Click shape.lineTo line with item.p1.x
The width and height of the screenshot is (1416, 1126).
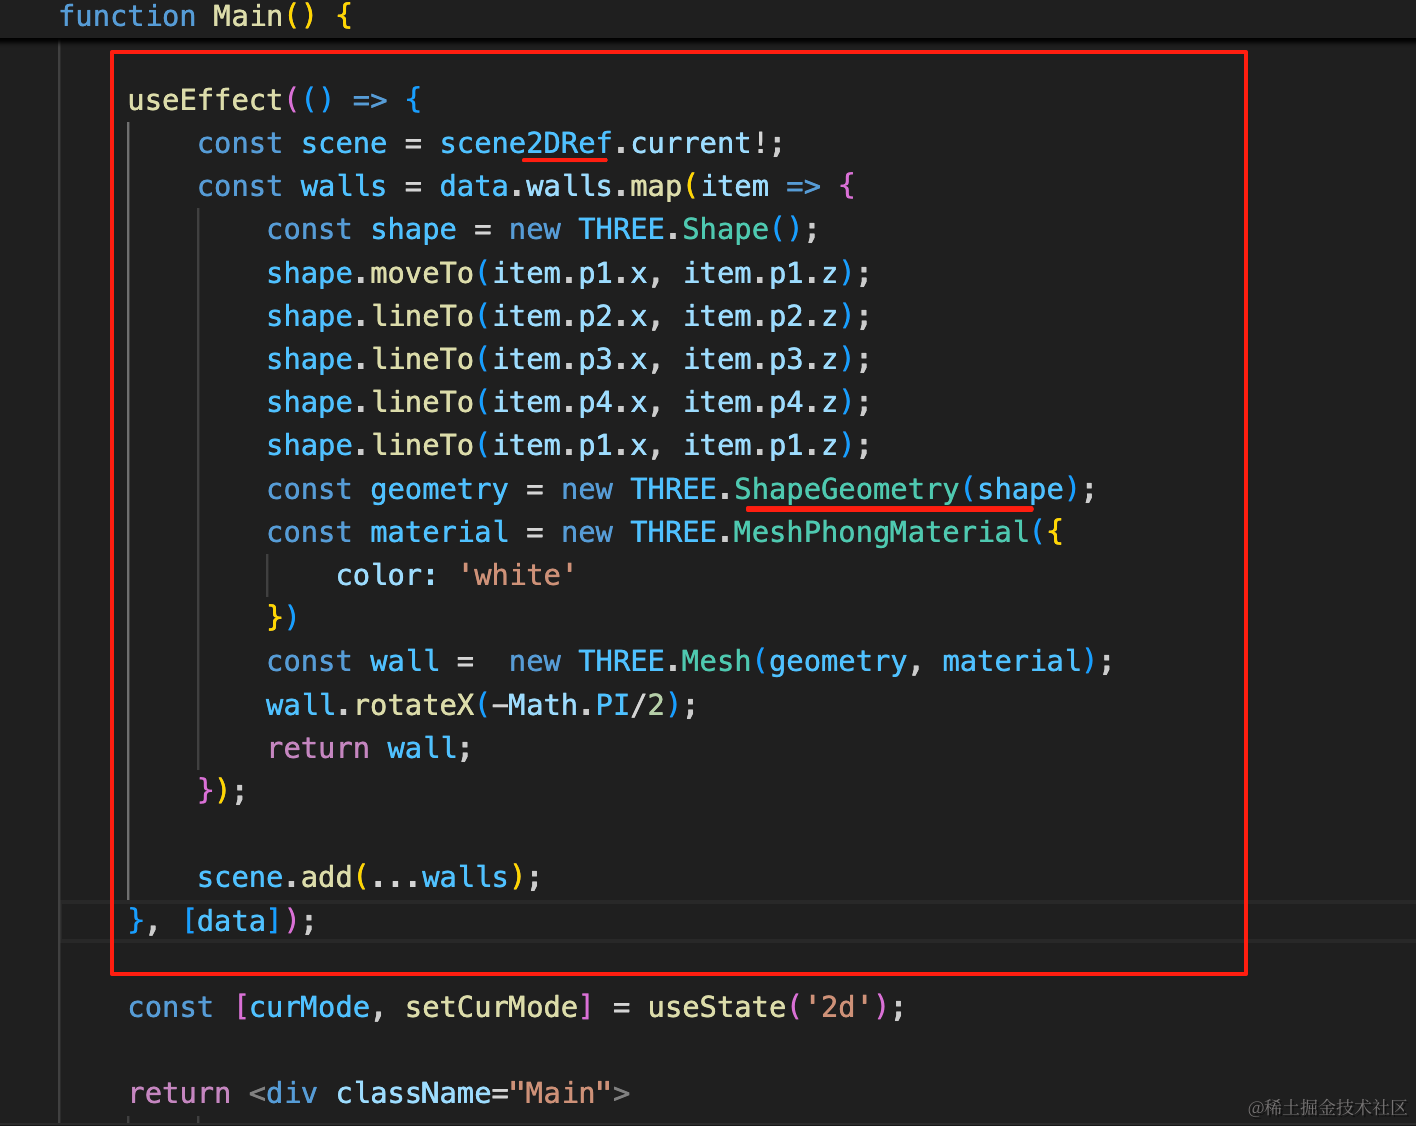click(568, 445)
